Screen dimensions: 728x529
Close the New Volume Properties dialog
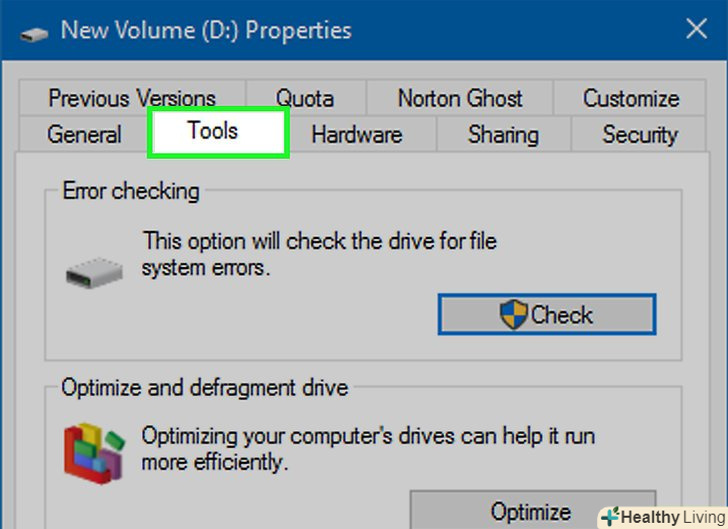(x=696, y=30)
